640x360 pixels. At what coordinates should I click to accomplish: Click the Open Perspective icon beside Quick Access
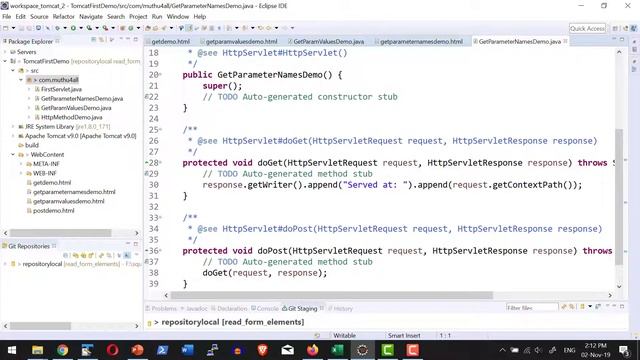[x=615, y=28]
